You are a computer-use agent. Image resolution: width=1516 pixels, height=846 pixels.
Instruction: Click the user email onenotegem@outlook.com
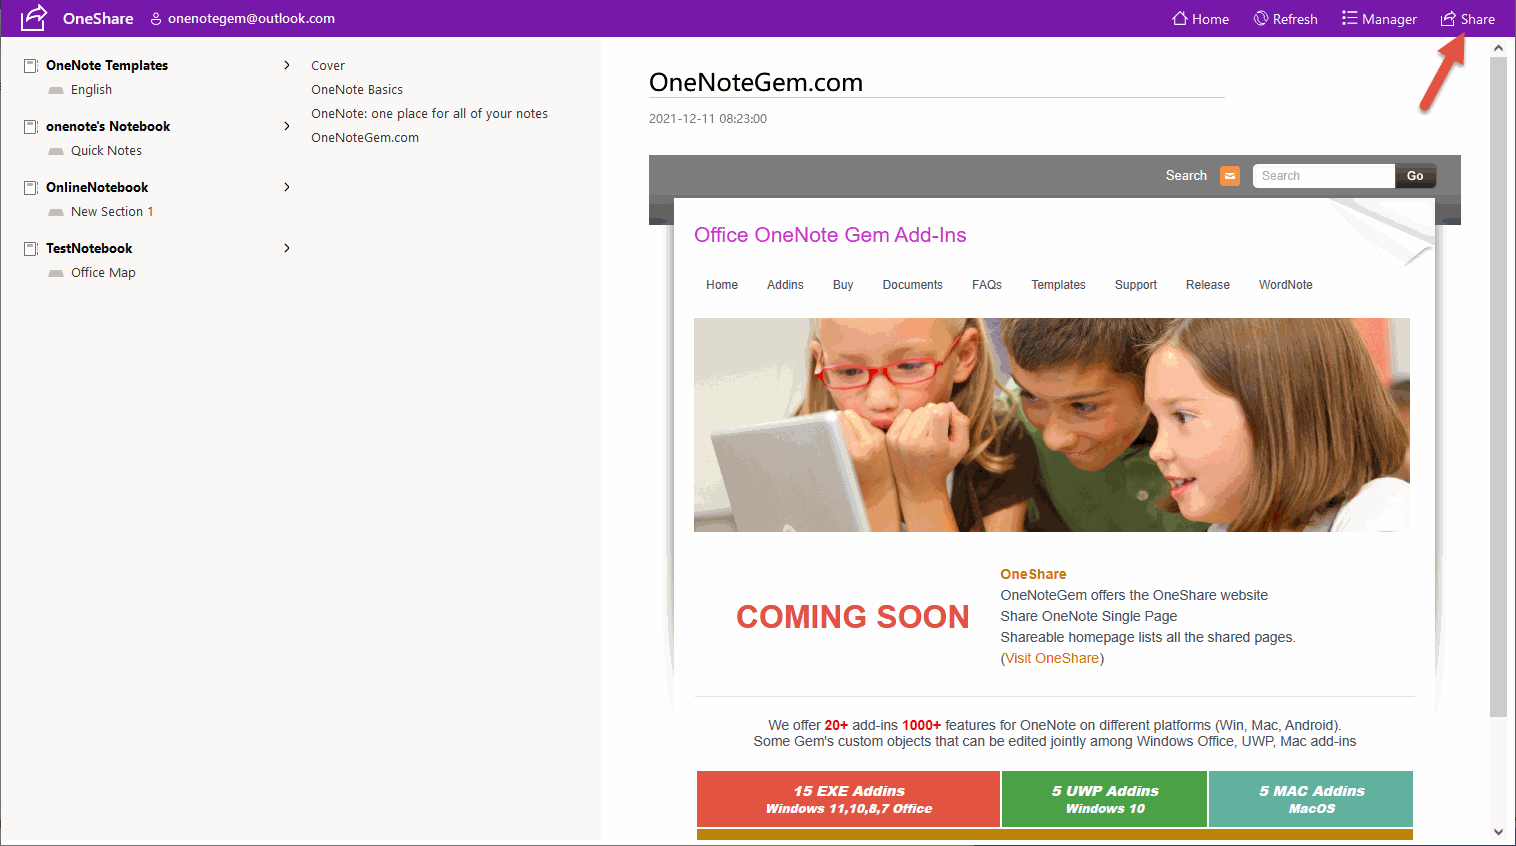pyautogui.click(x=251, y=19)
